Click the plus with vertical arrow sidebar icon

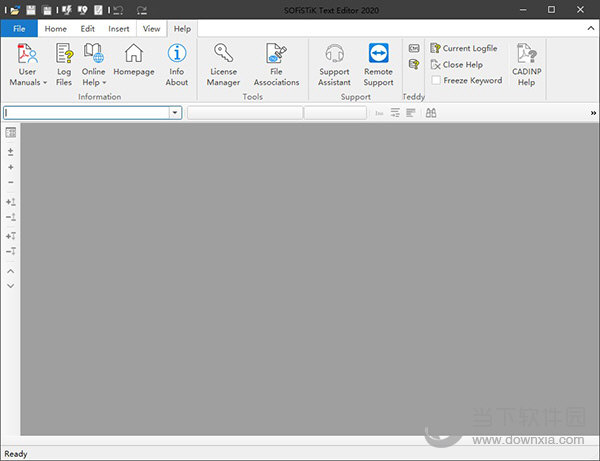point(11,202)
